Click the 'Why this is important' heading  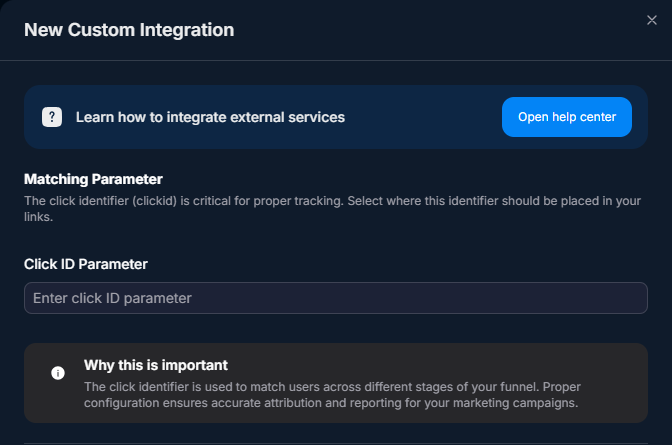click(x=156, y=365)
